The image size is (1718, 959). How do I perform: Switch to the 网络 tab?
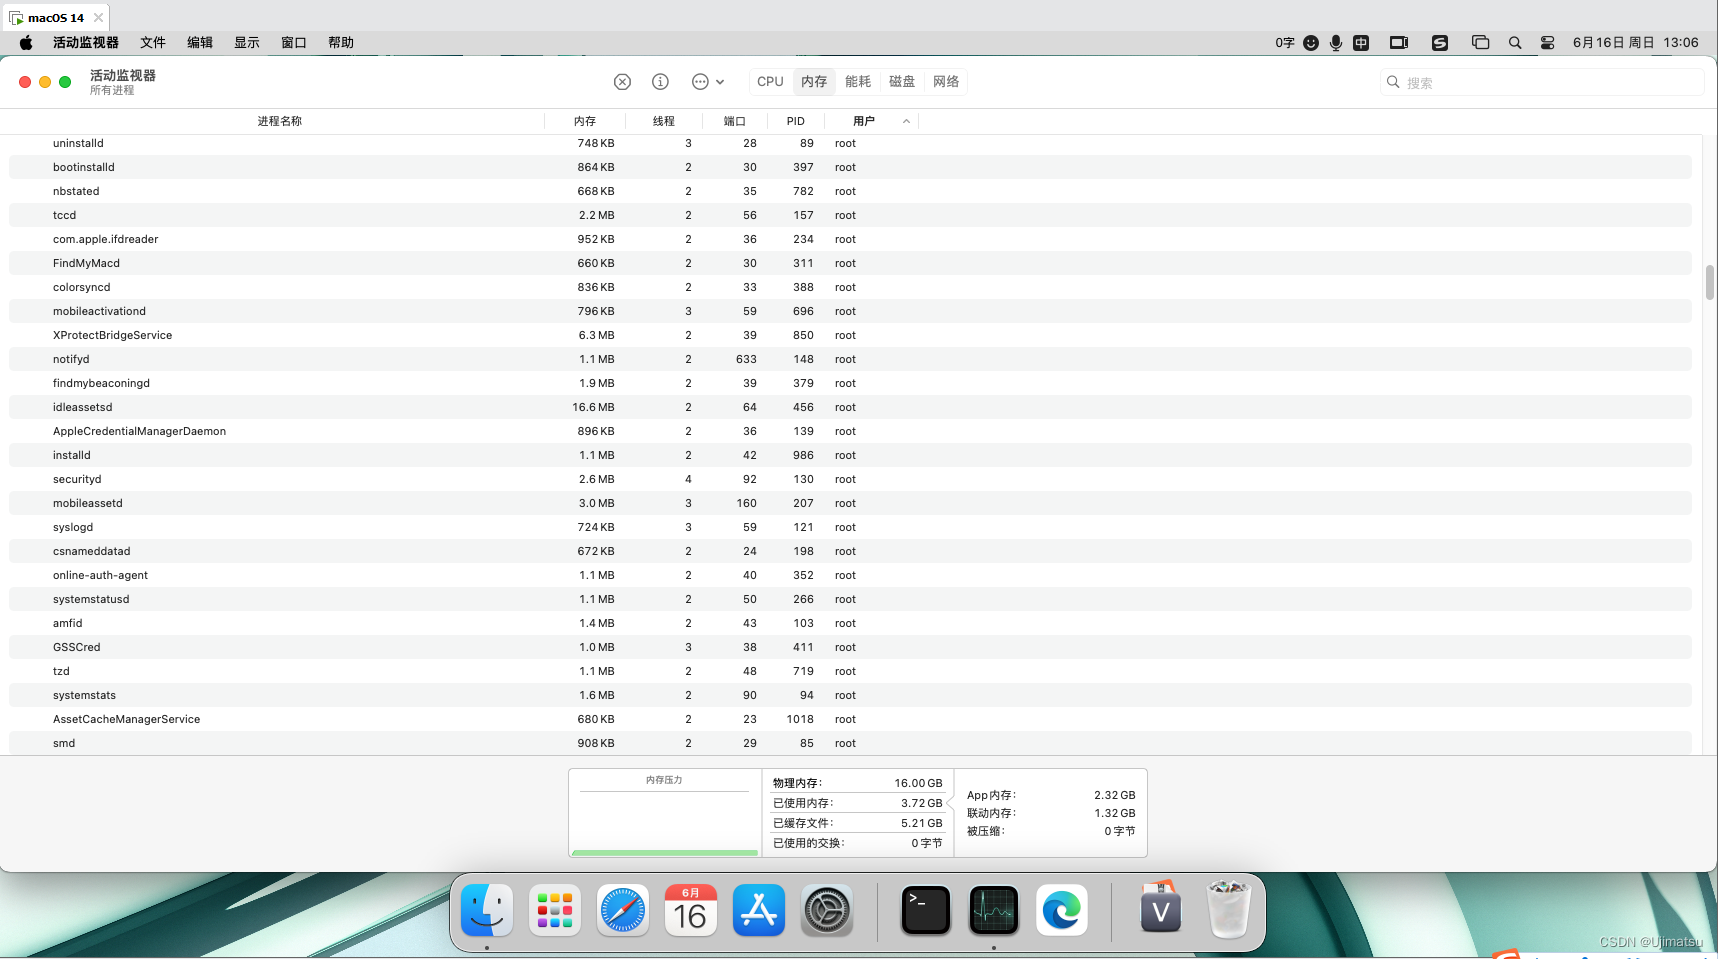click(946, 82)
